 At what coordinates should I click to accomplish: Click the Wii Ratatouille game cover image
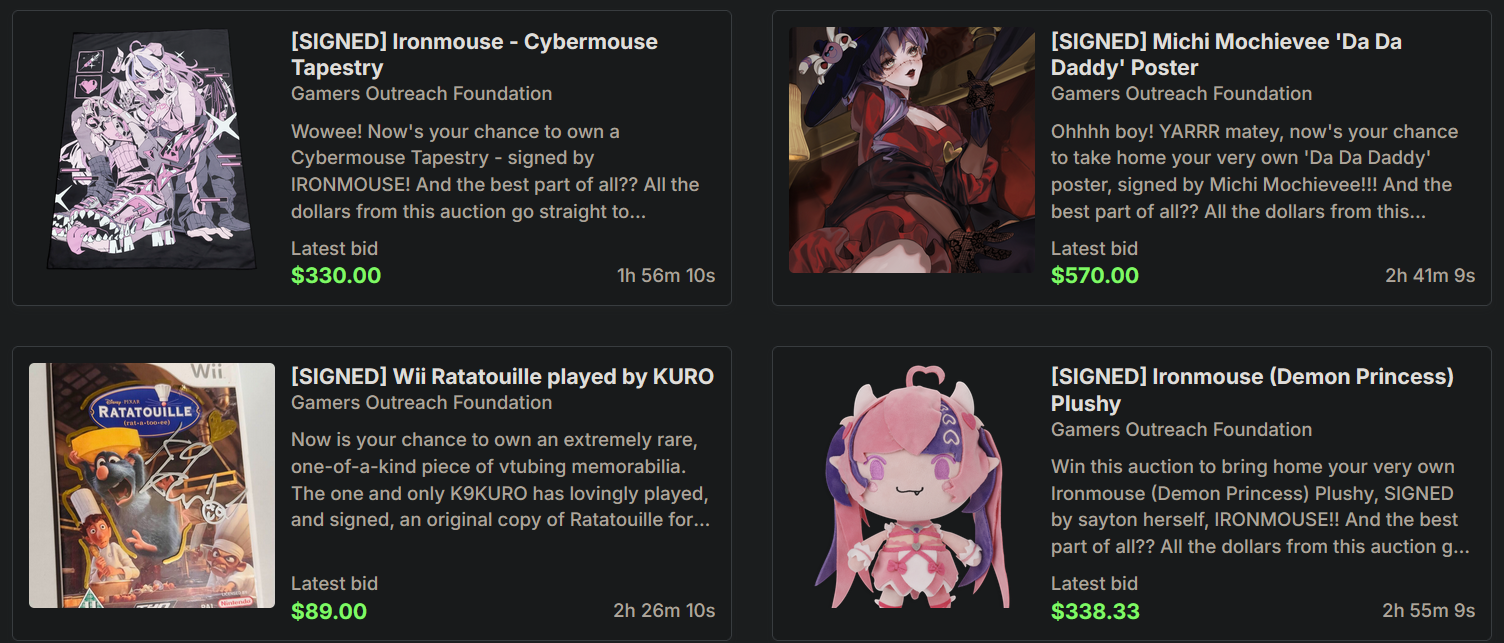coord(151,485)
